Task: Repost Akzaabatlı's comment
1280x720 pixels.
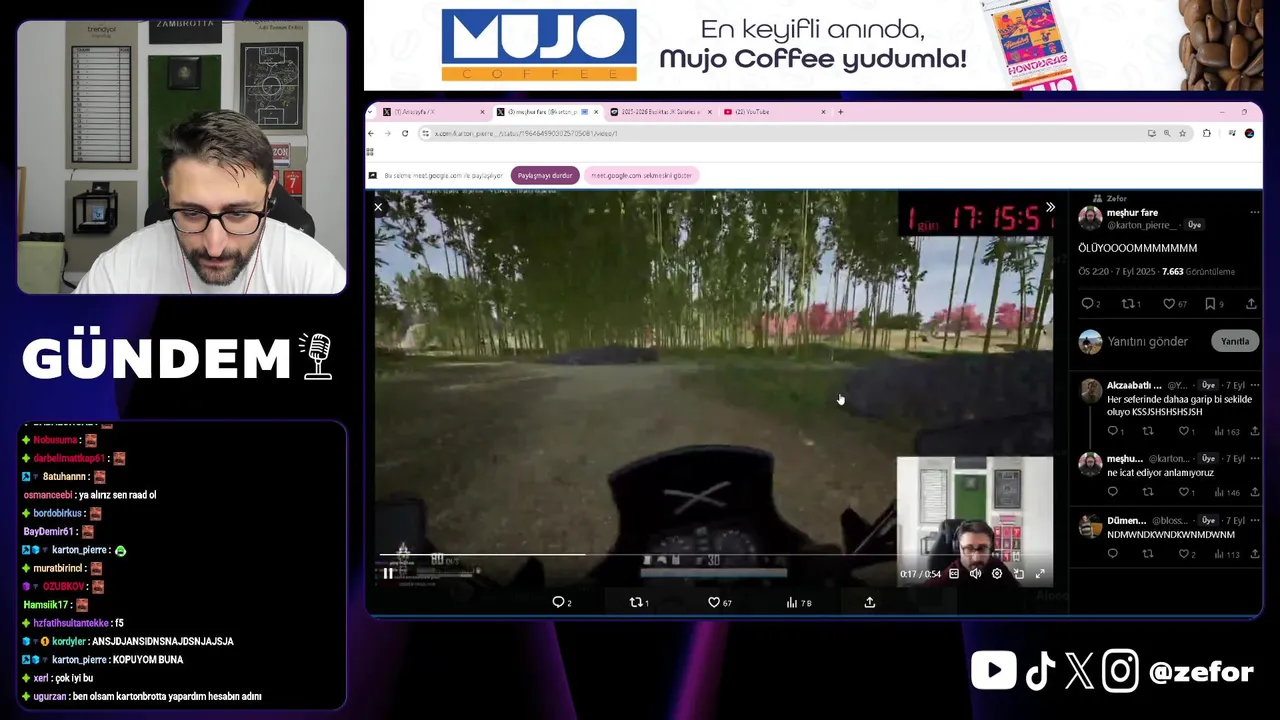Action: 1148,431
